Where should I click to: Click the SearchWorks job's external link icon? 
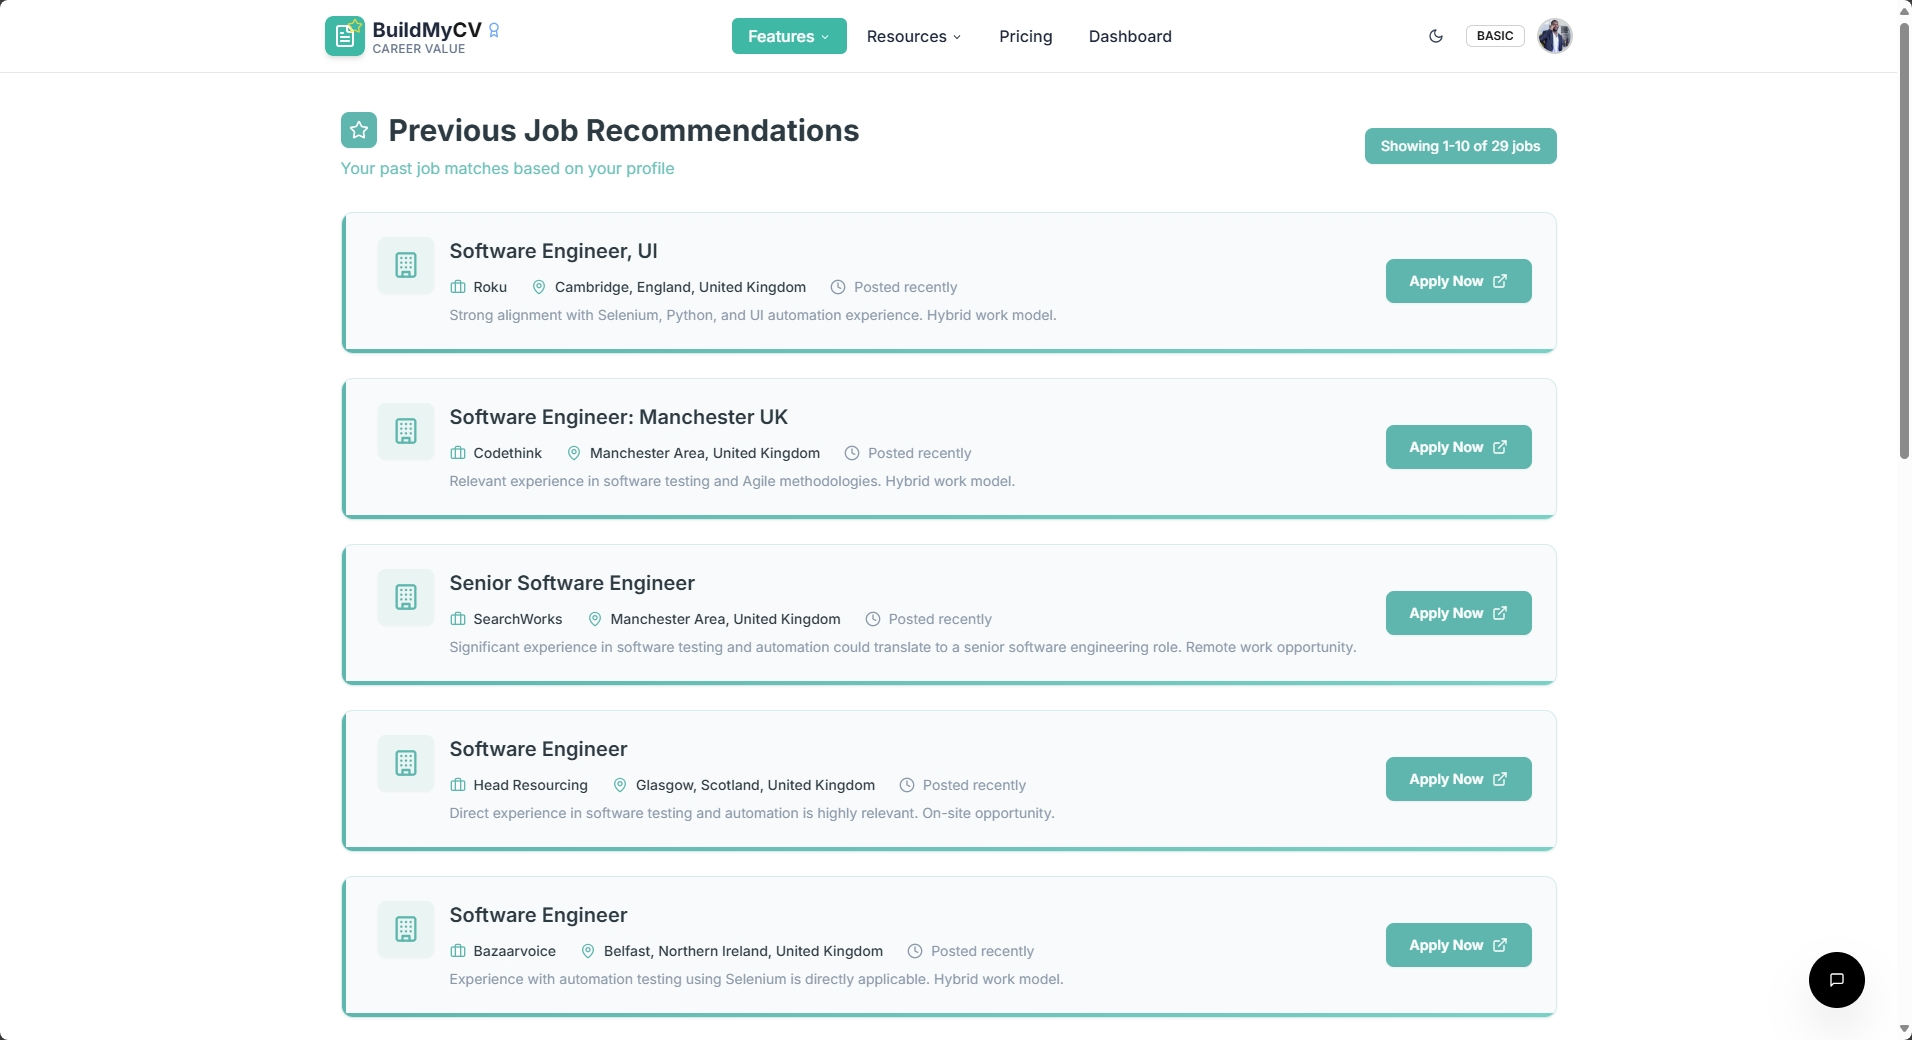1500,613
